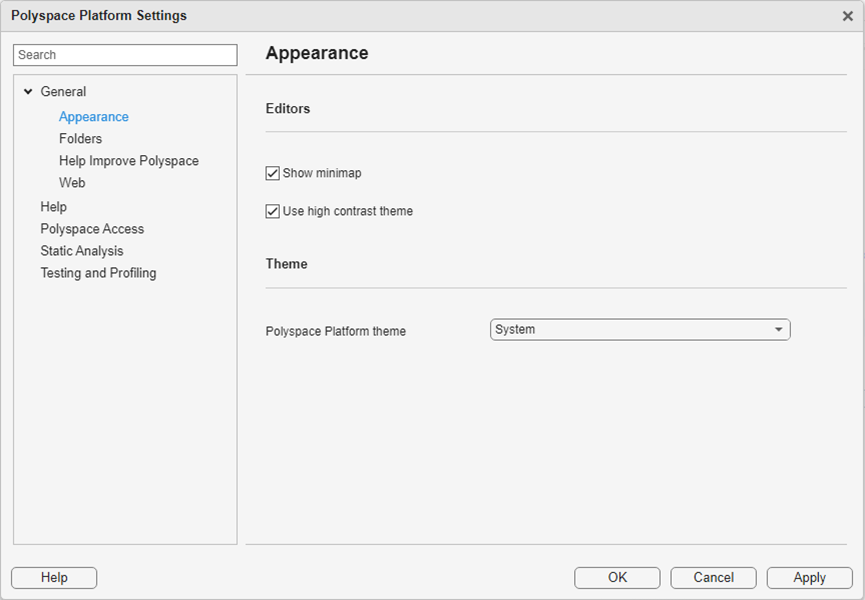Select the Static Analysis settings
Image resolution: width=865 pixels, height=600 pixels.
click(x=82, y=250)
